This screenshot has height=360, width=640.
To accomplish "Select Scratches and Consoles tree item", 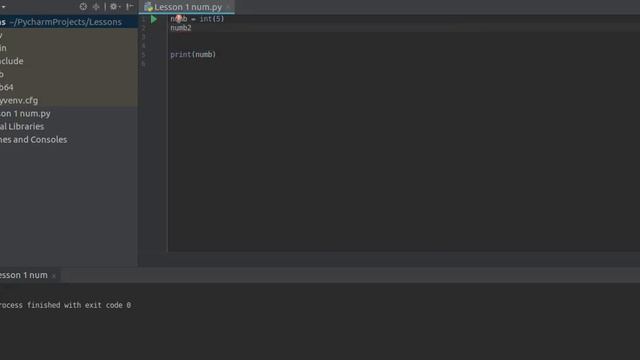I will 33,140.
